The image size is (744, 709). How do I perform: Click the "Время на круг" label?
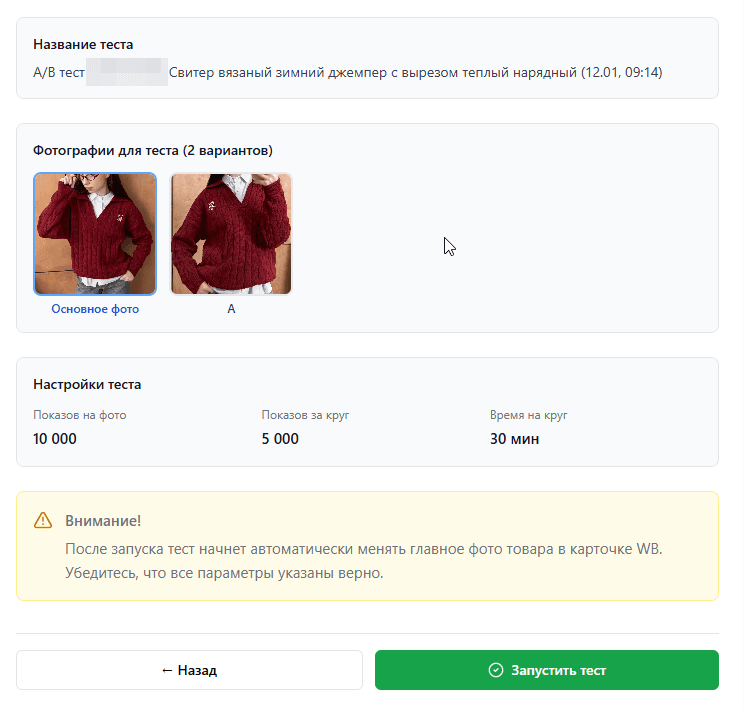click(528, 414)
